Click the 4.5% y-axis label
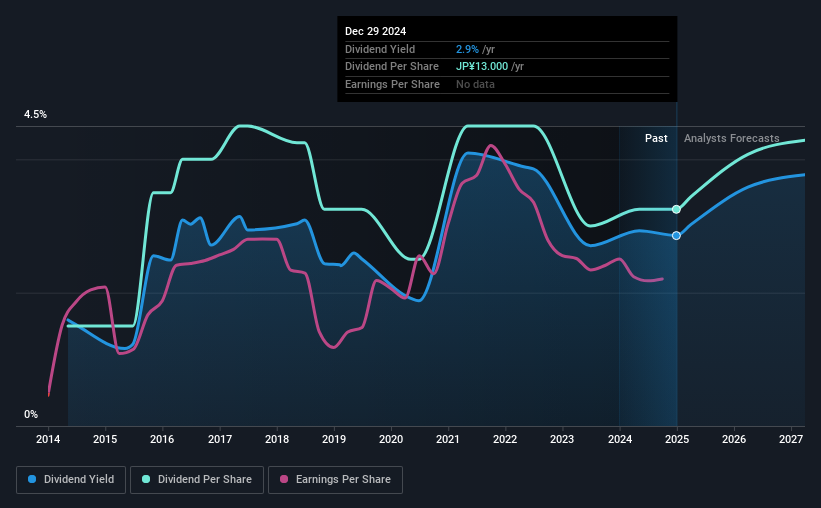821x508 pixels. (x=36, y=115)
